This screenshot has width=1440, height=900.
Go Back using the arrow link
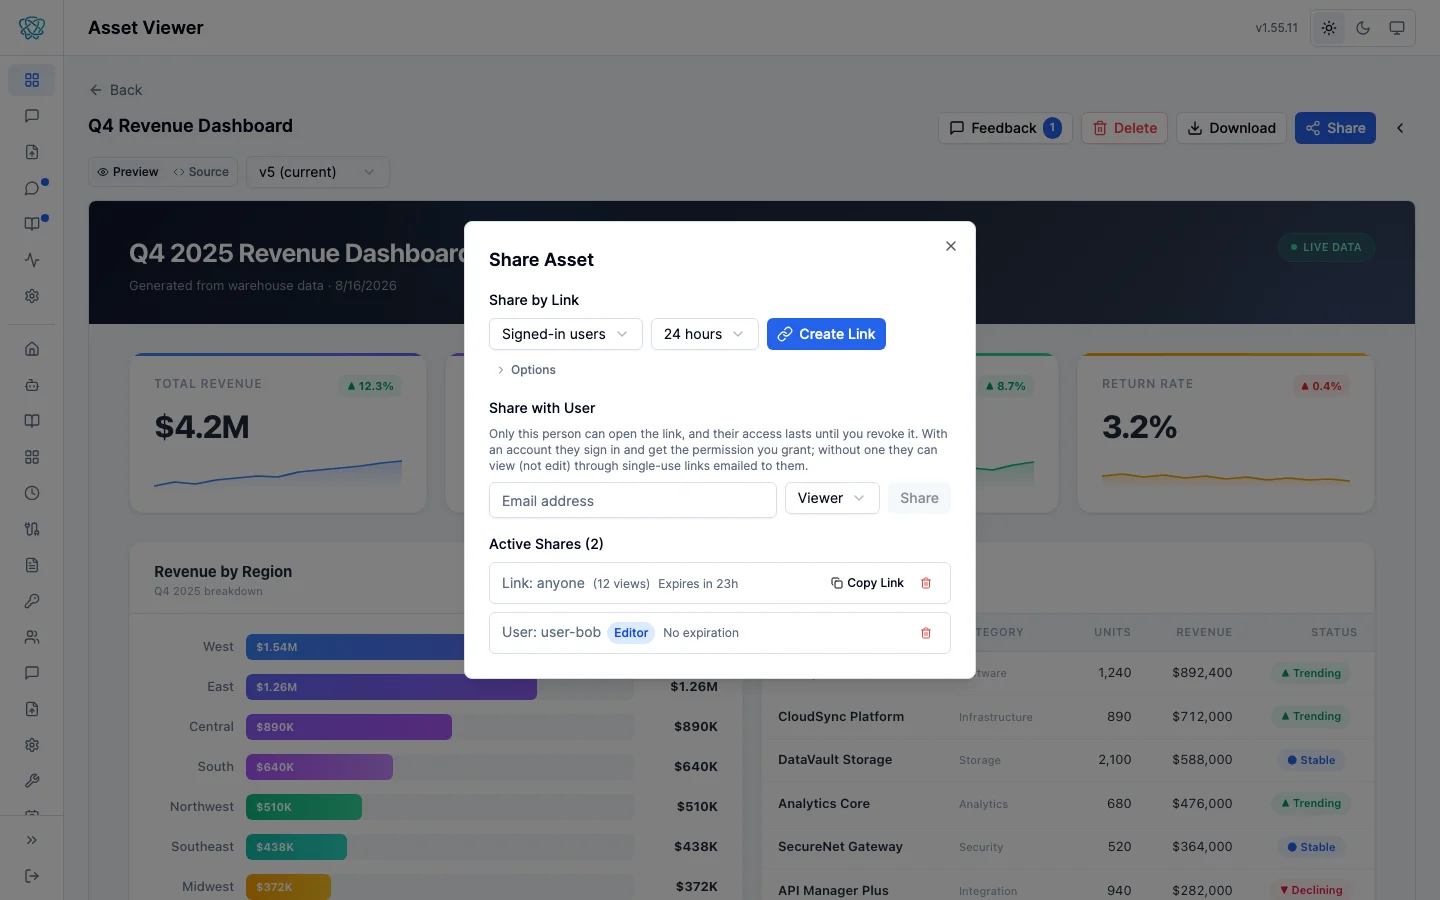pyautogui.click(x=116, y=90)
